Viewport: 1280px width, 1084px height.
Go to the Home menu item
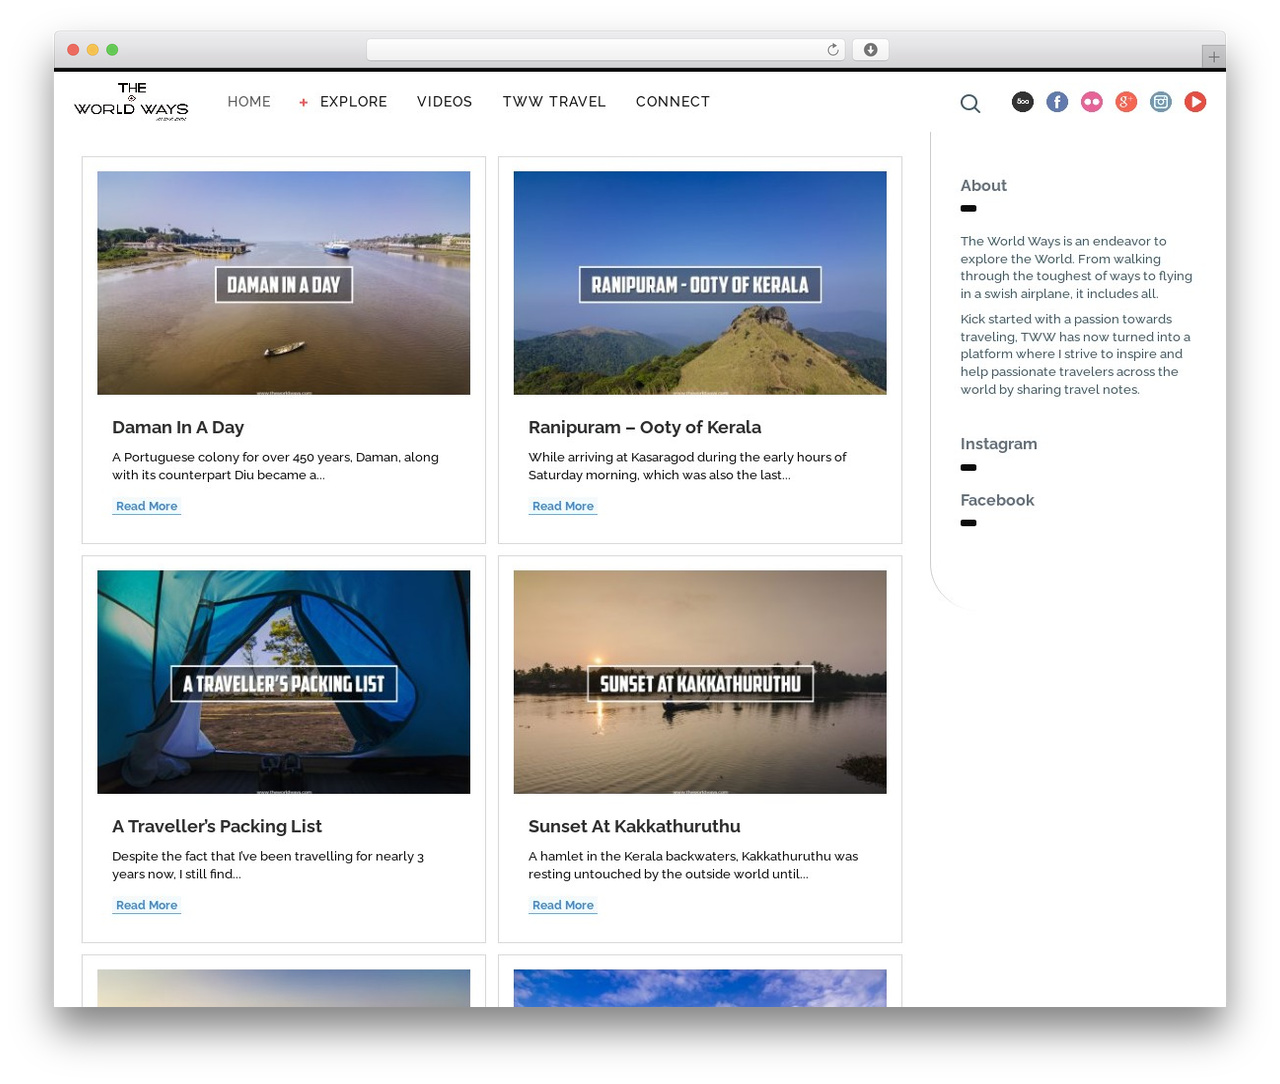249,102
